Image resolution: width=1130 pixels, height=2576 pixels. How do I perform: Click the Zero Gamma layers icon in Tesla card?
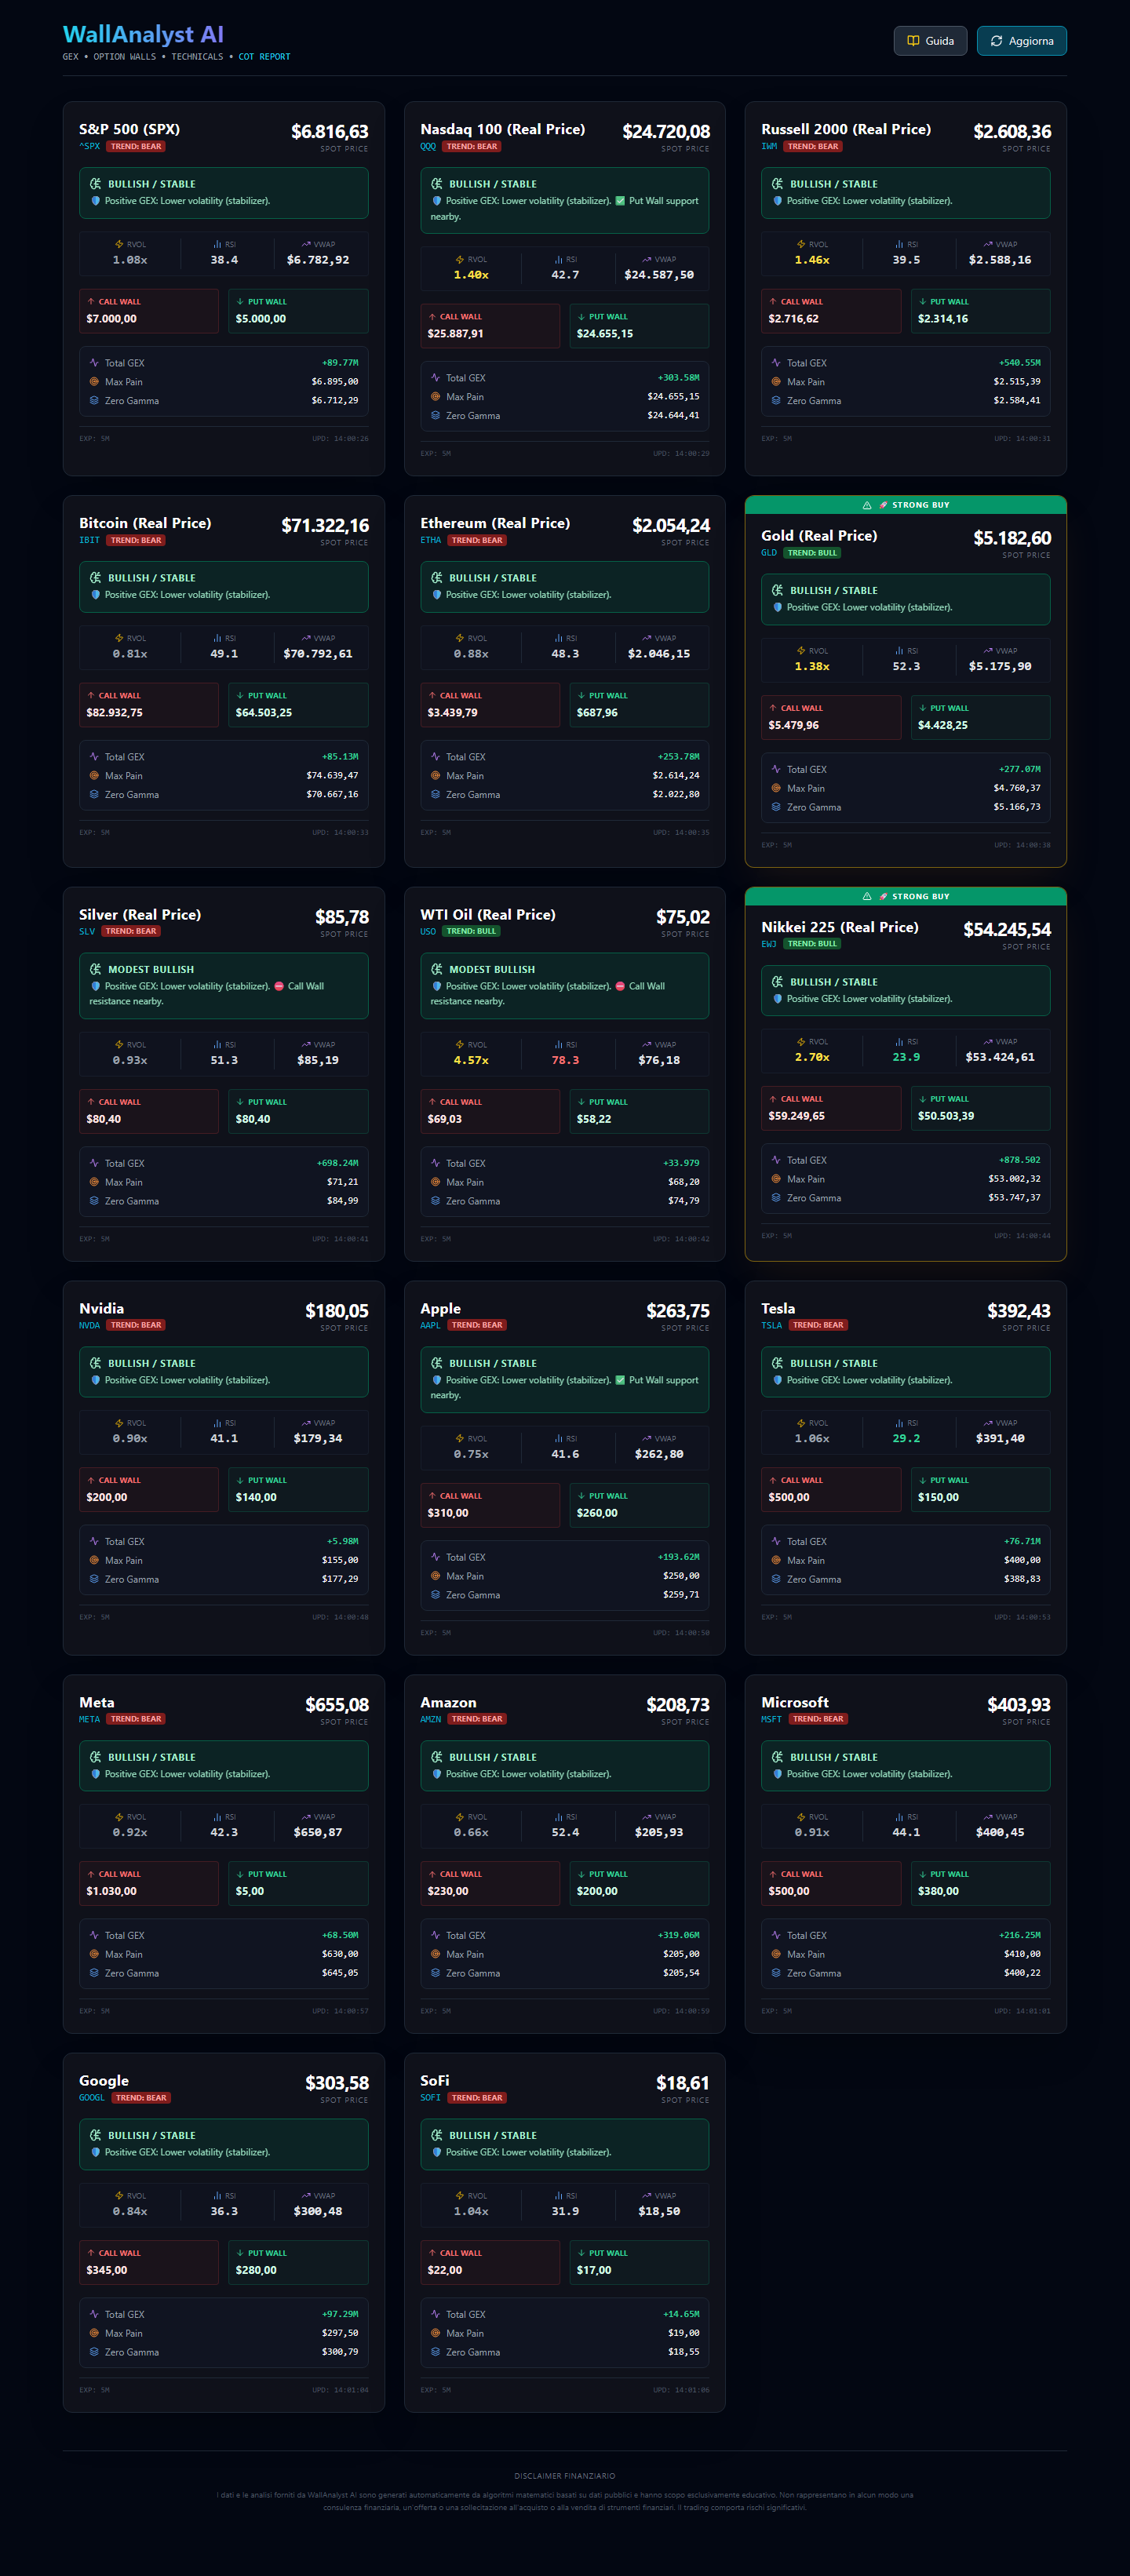pyautogui.click(x=776, y=1579)
